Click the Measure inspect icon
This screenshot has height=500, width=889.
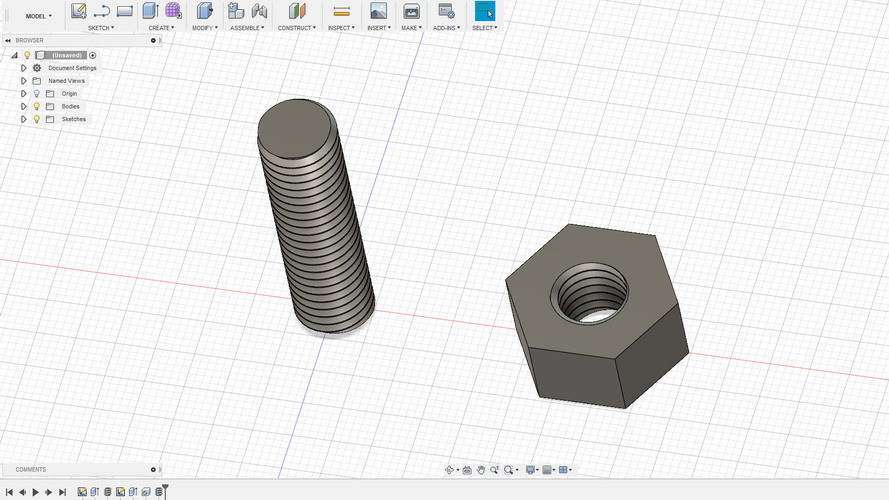click(341, 11)
